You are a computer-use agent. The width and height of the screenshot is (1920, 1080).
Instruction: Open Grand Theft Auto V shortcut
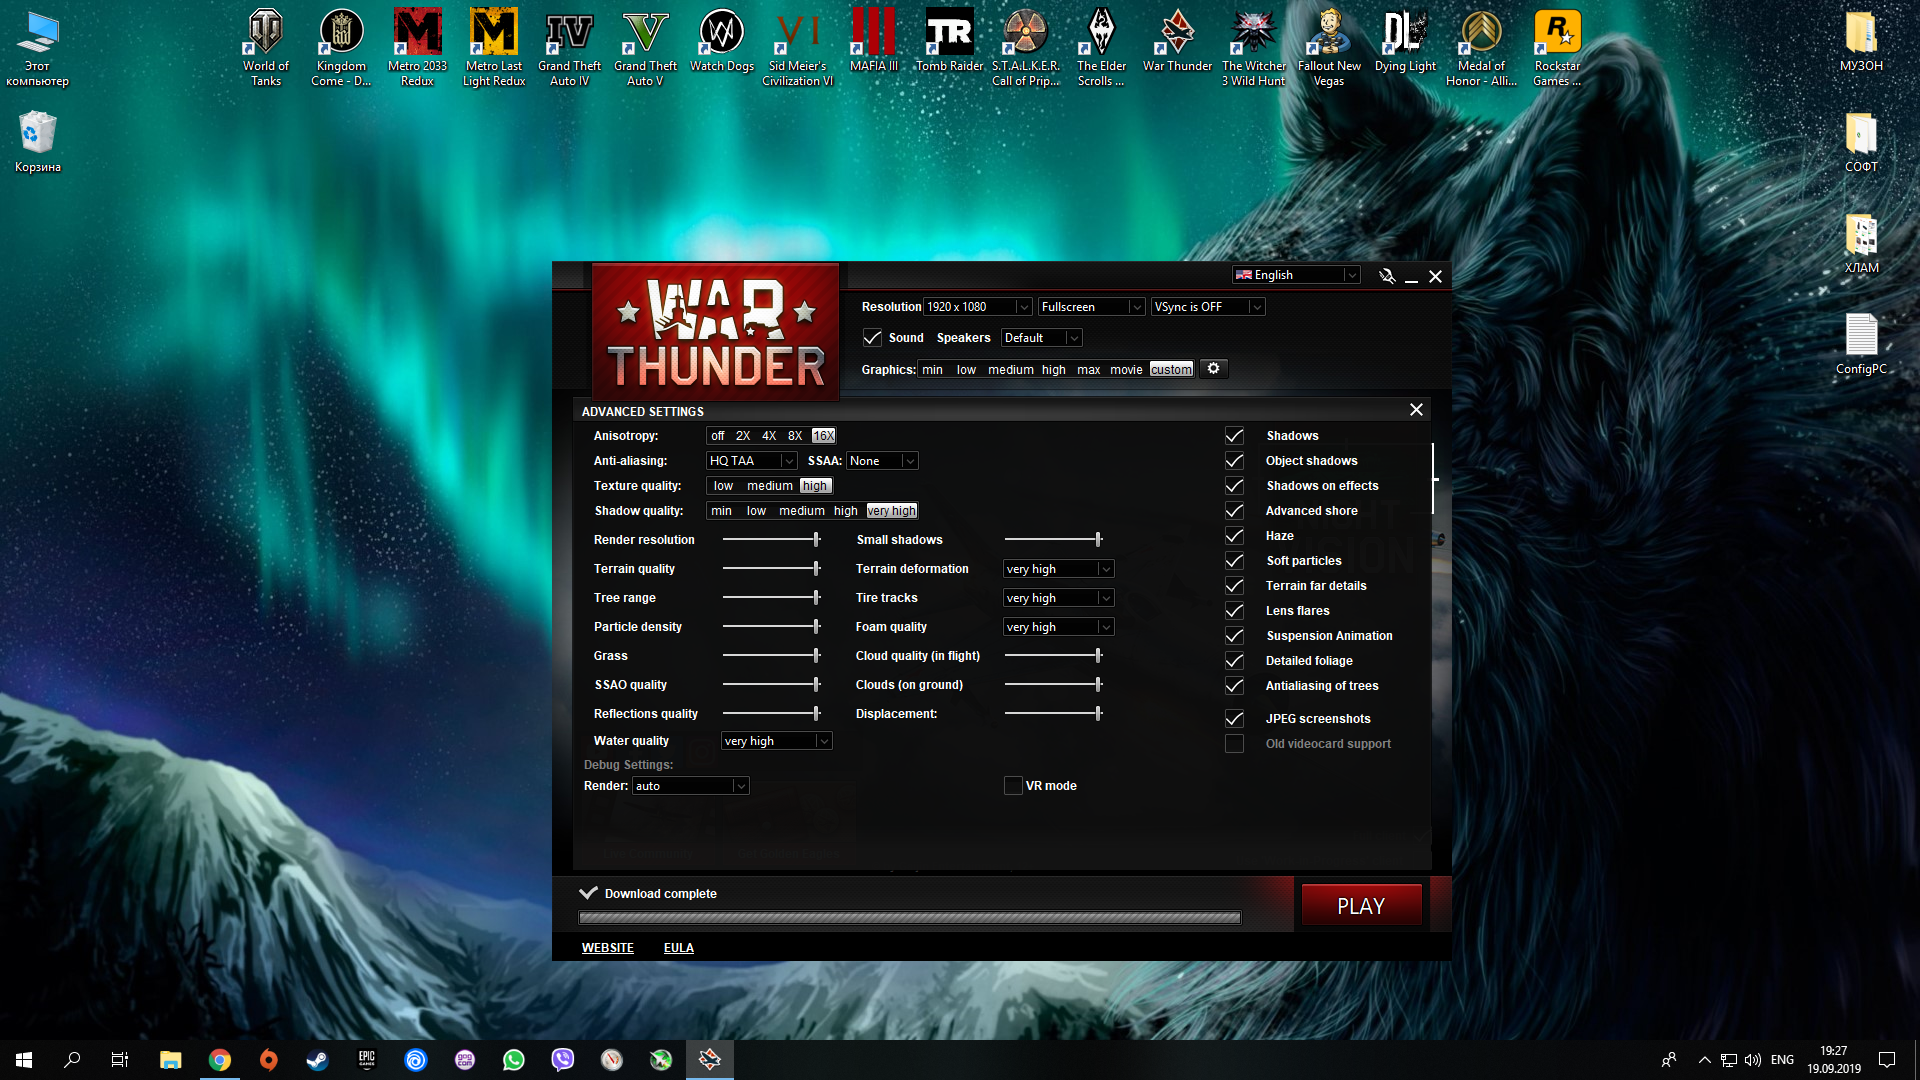pyautogui.click(x=645, y=47)
